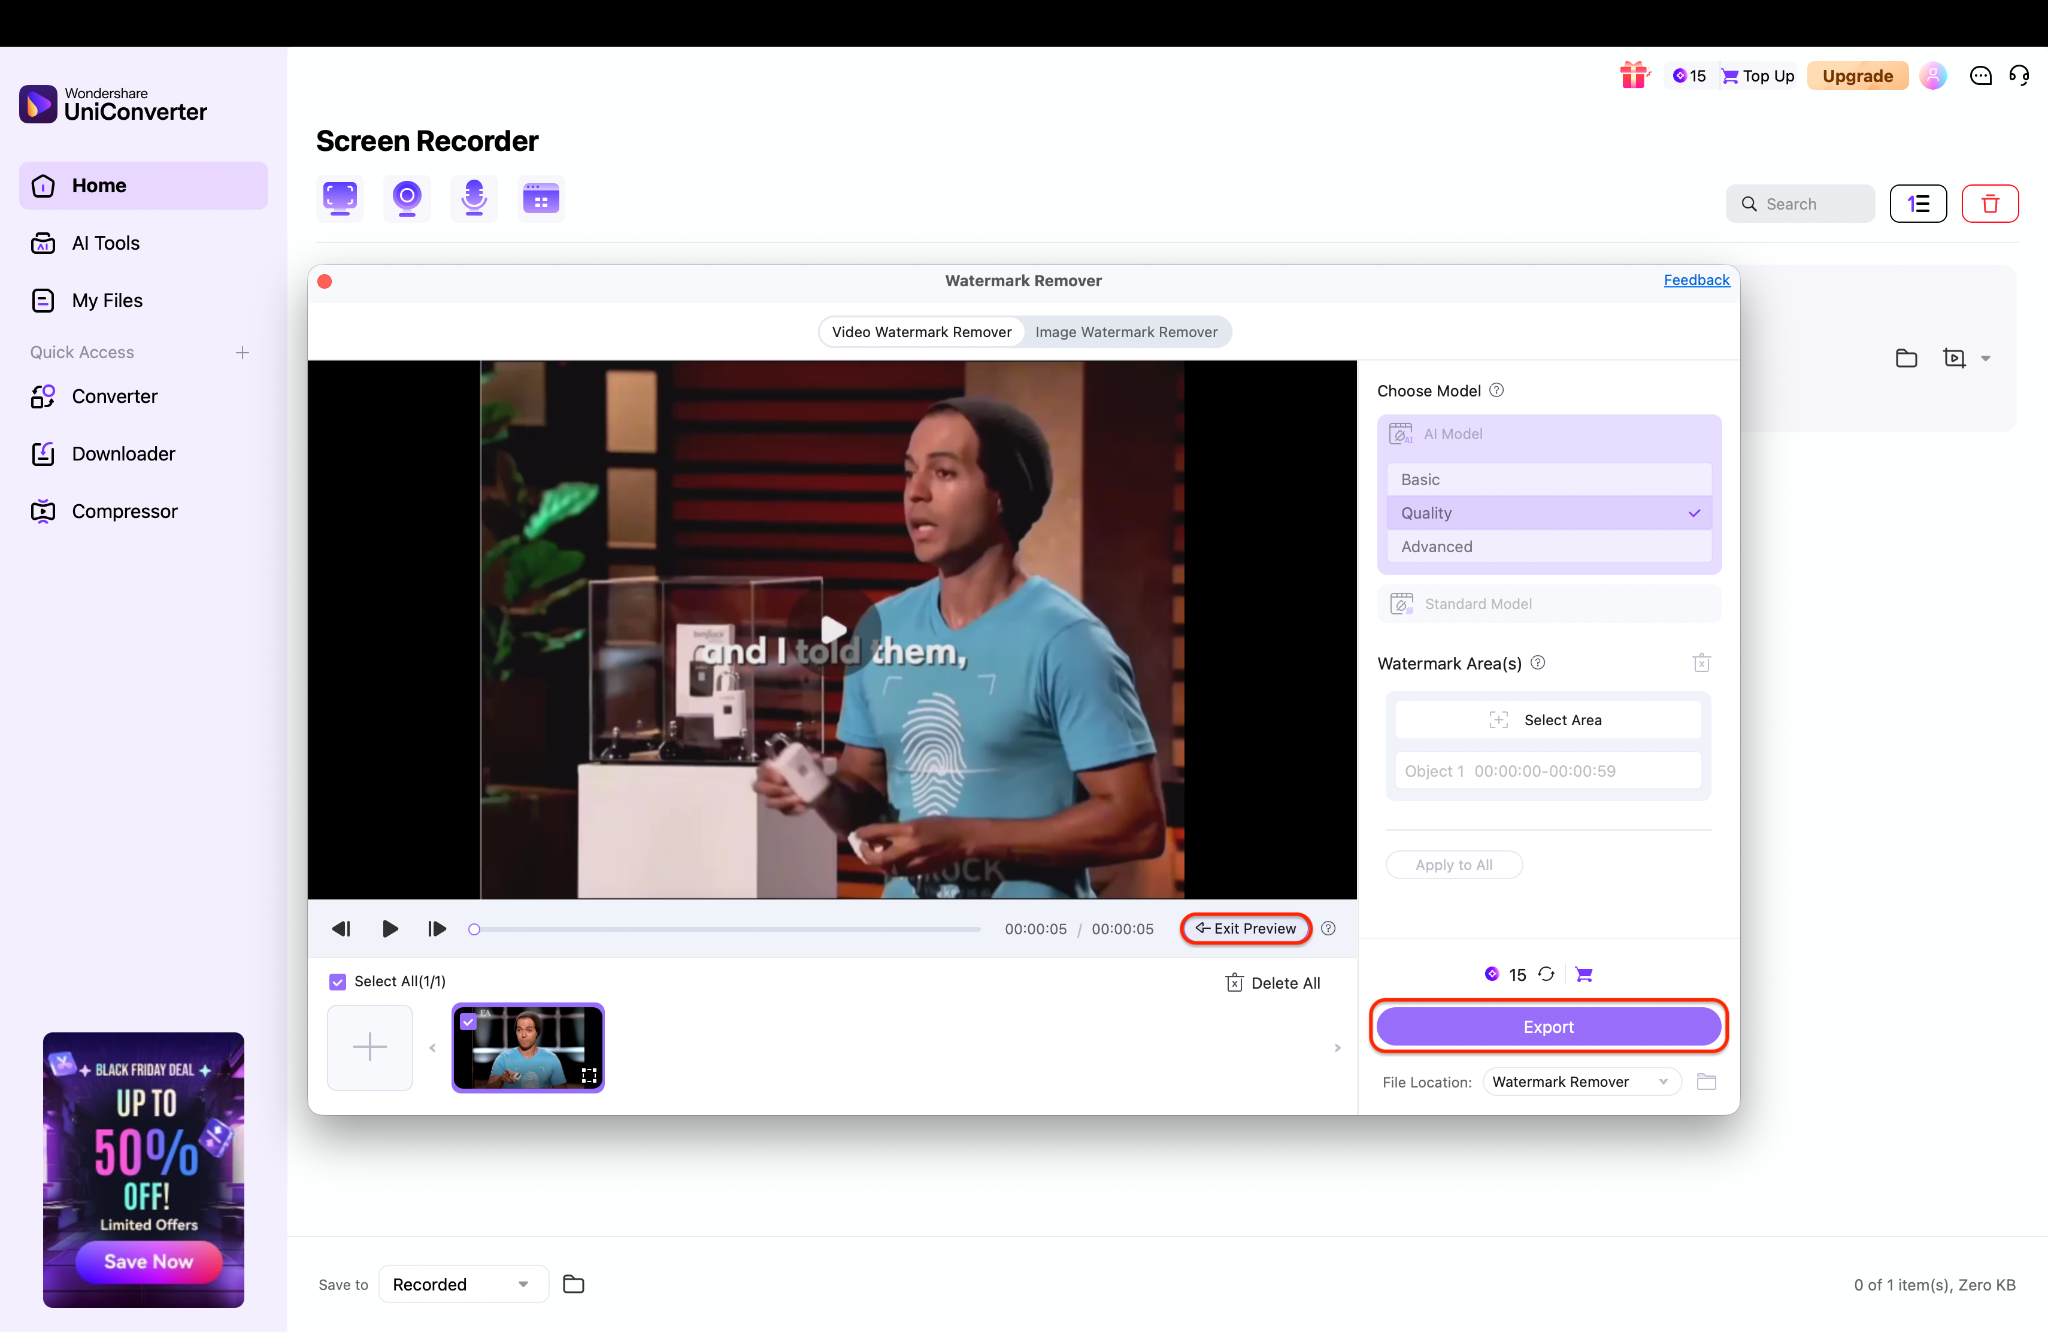Click the numbered list view icon
Image resolution: width=2048 pixels, height=1332 pixels.
point(1917,204)
